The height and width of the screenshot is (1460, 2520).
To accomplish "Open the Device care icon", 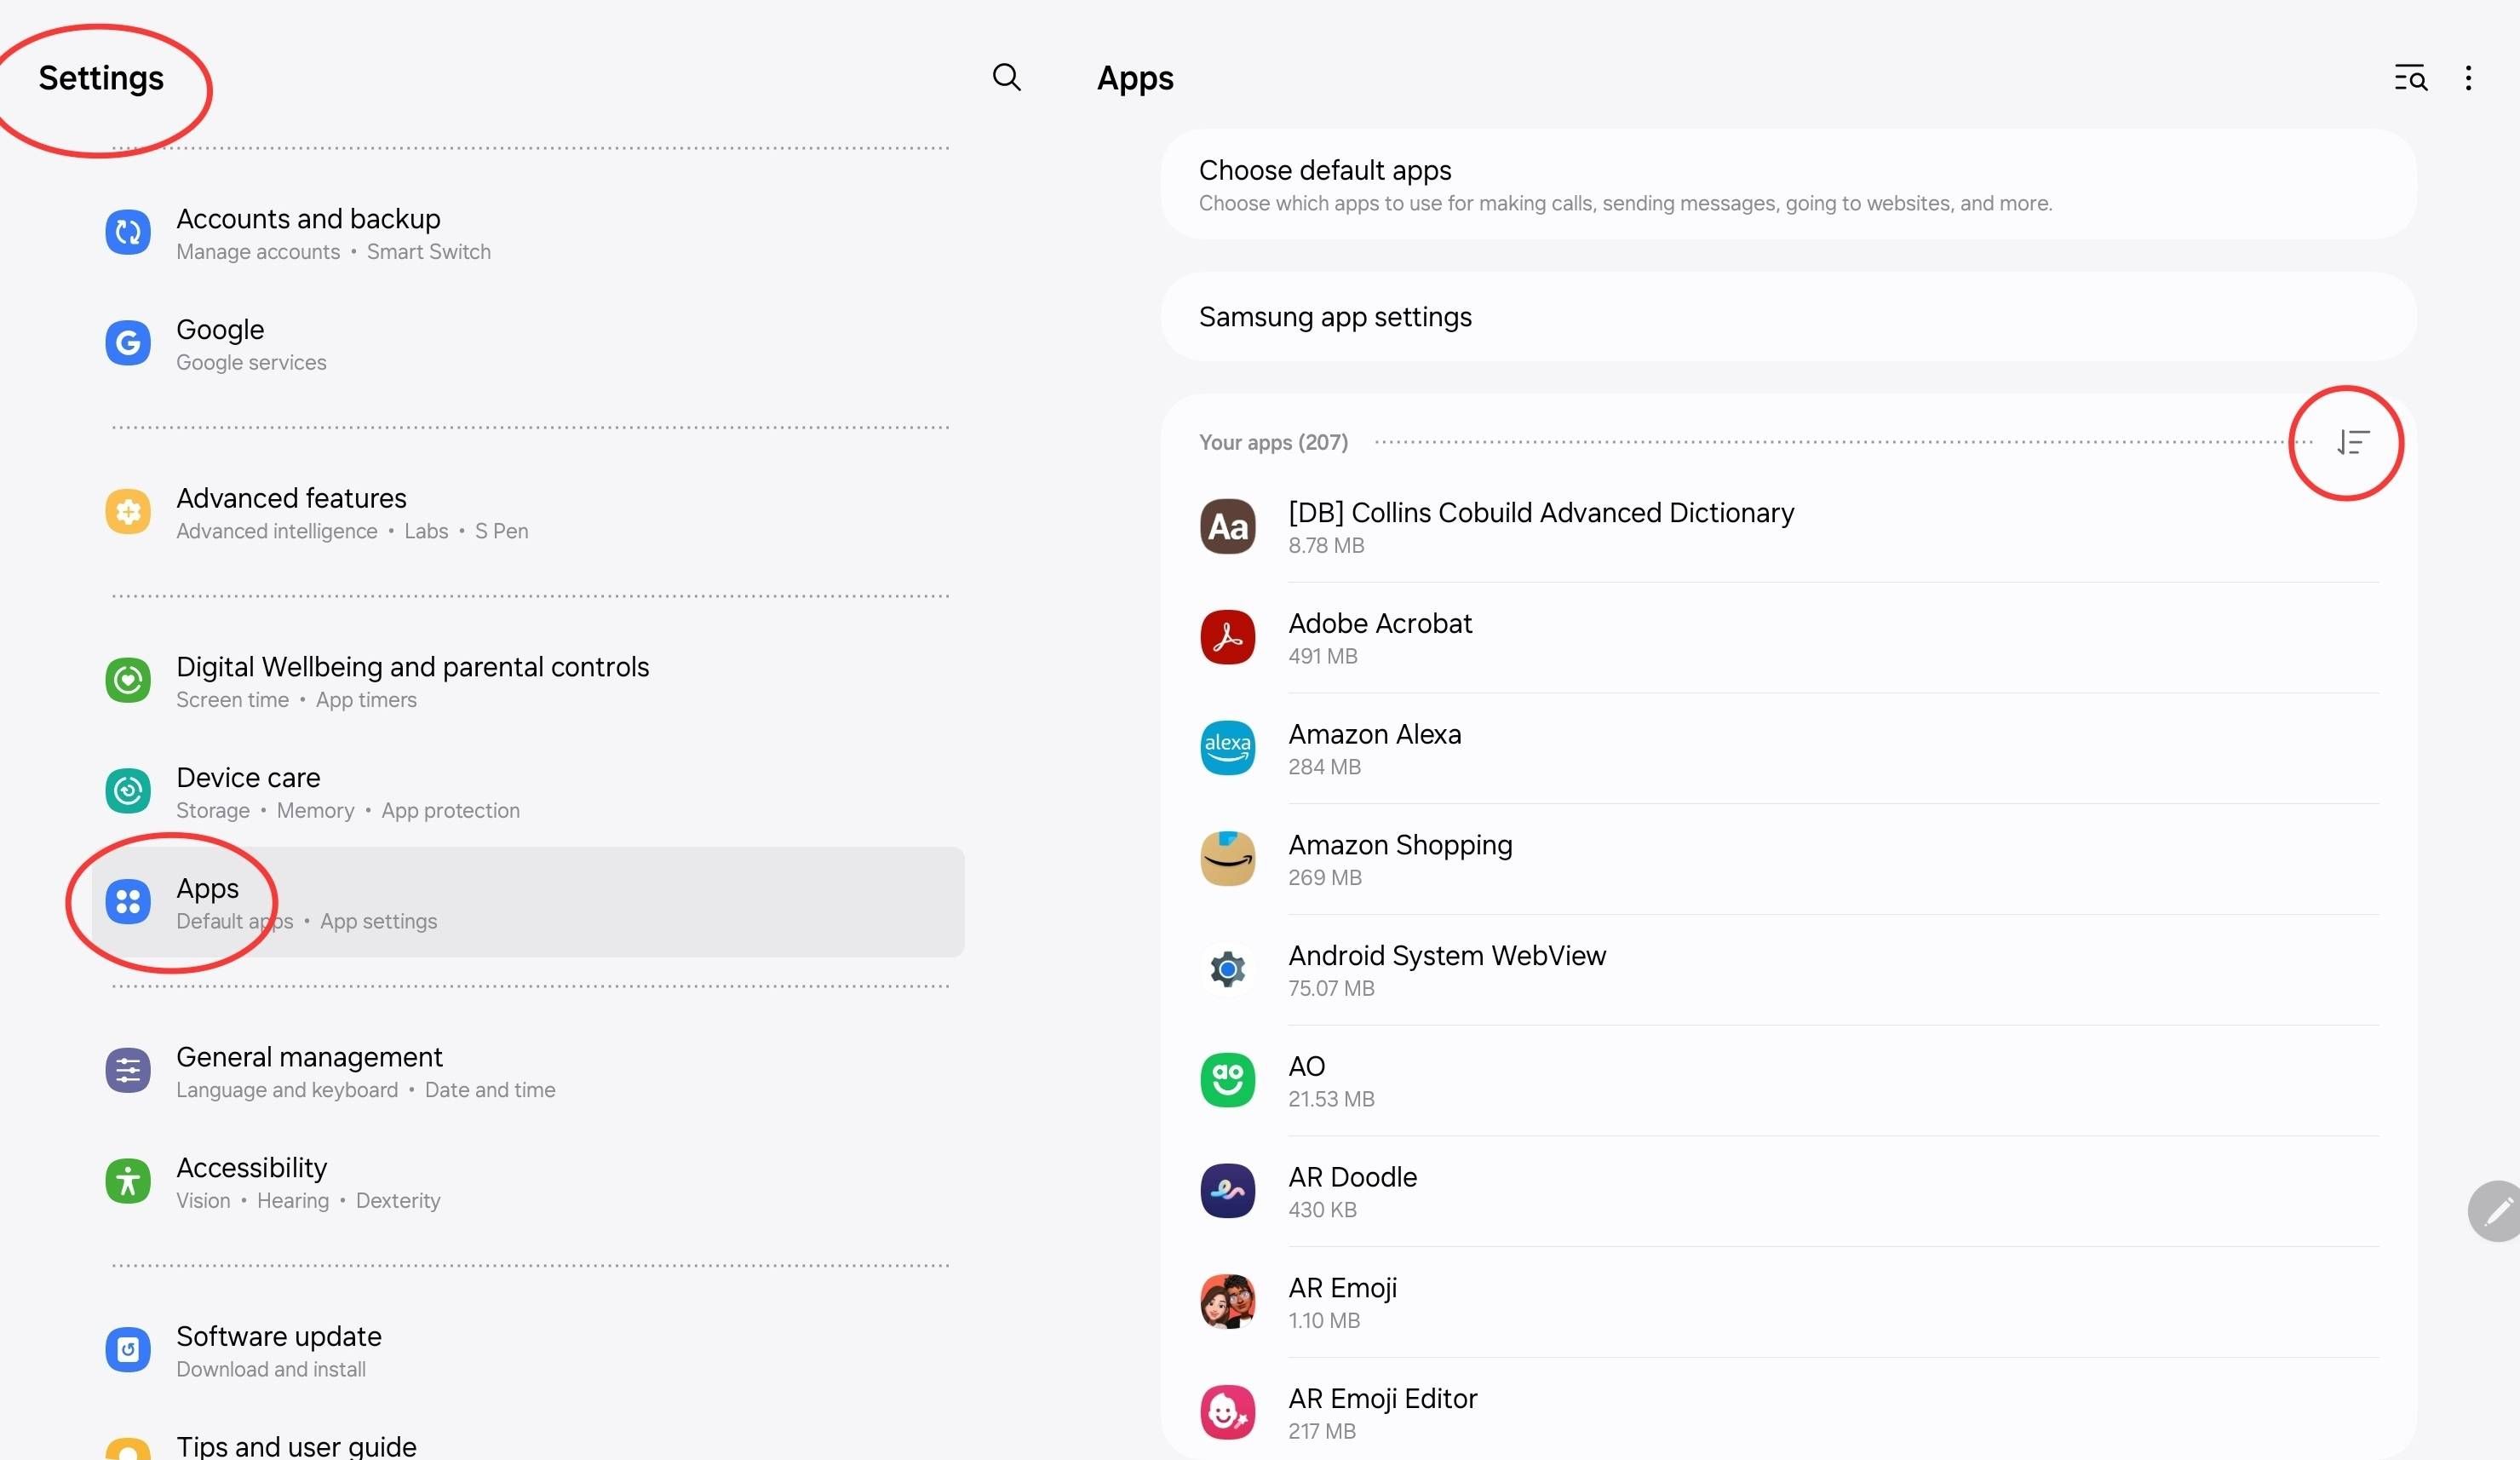I will pyautogui.click(x=127, y=790).
